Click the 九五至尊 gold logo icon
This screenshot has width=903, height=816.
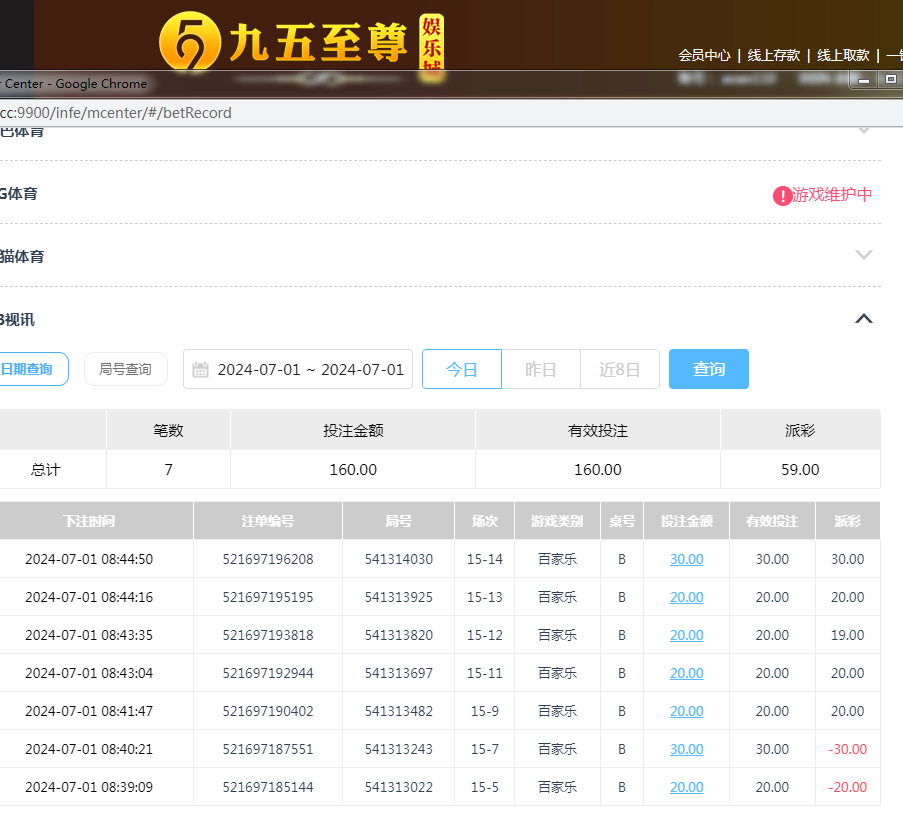(x=189, y=42)
